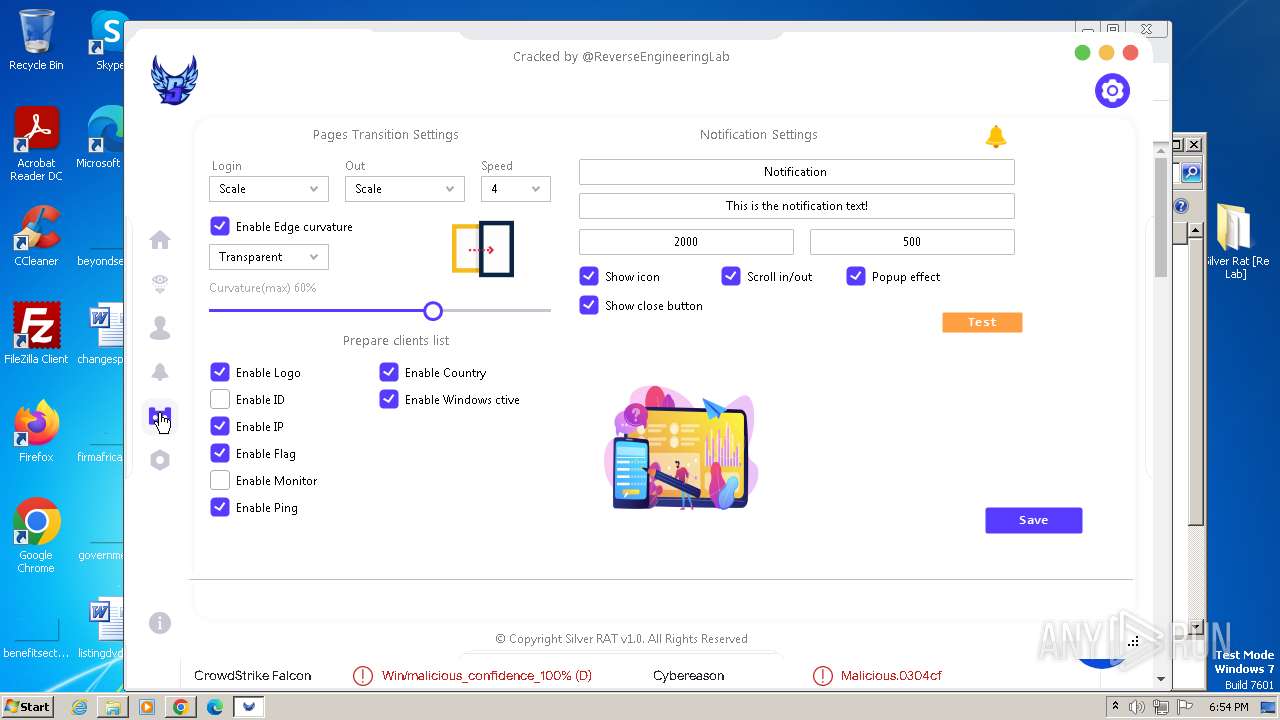Click the notification text input field
Image resolution: width=1280 pixels, height=720 pixels.
click(x=796, y=206)
